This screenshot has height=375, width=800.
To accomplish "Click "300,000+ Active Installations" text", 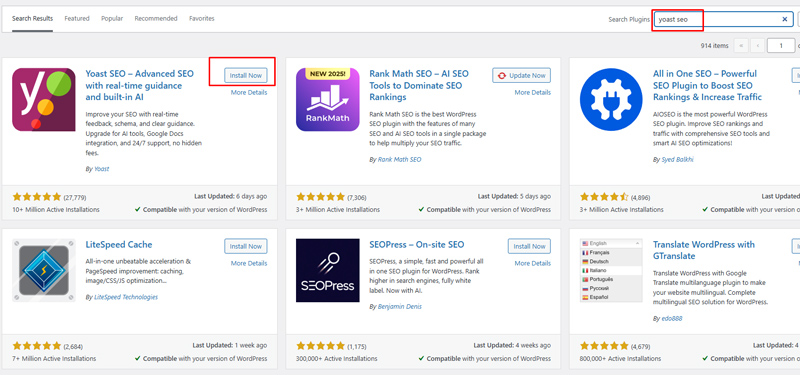I will pyautogui.click(x=337, y=359).
